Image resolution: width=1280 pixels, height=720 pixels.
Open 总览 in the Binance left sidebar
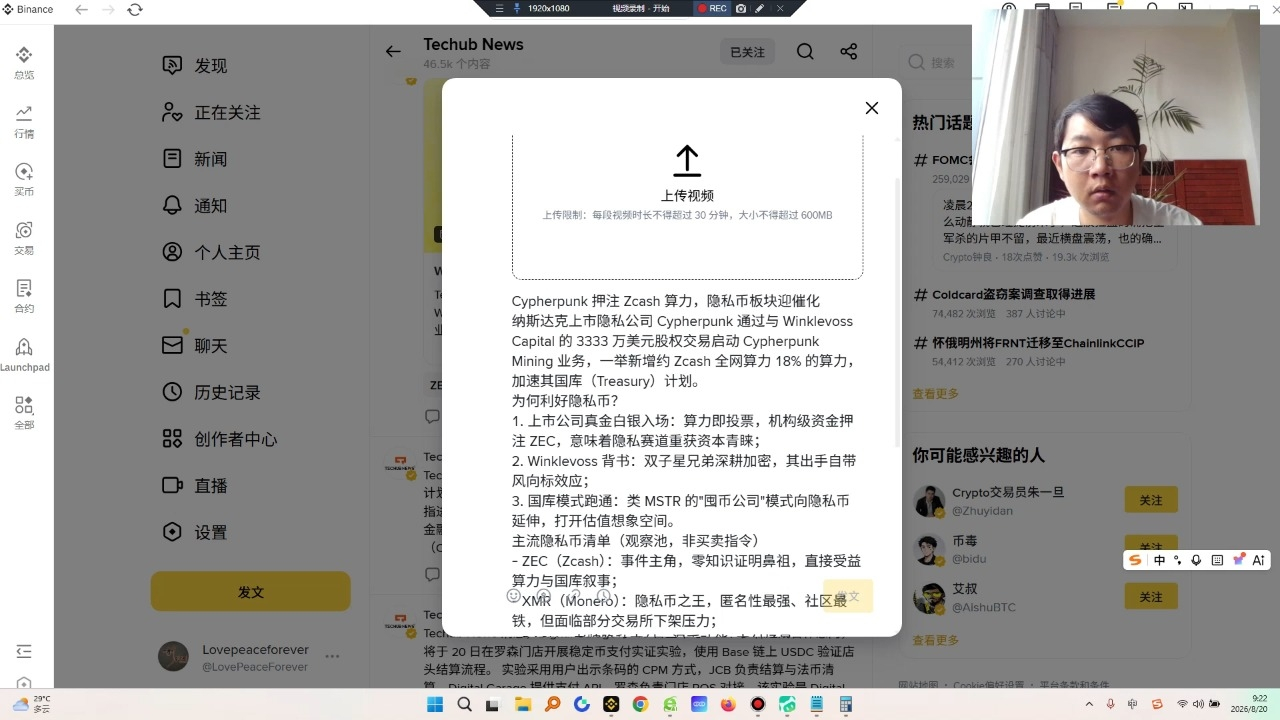[x=24, y=62]
